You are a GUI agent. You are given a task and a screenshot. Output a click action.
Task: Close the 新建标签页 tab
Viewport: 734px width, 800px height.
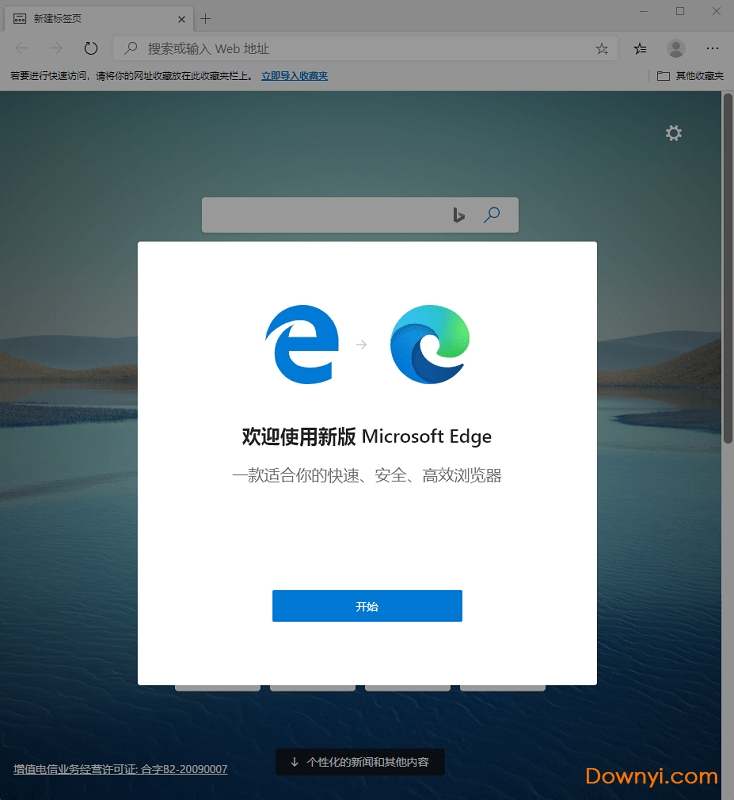[x=181, y=19]
